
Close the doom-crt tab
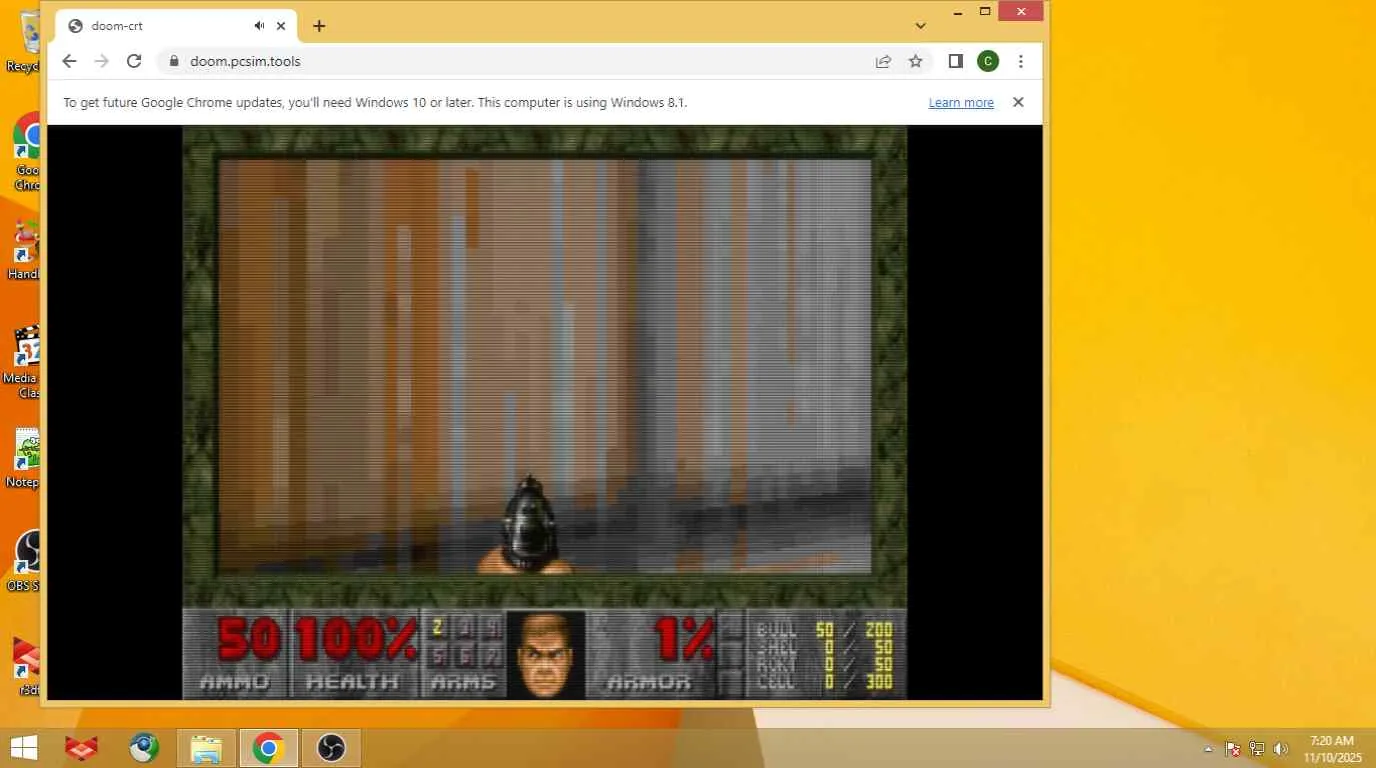point(281,26)
